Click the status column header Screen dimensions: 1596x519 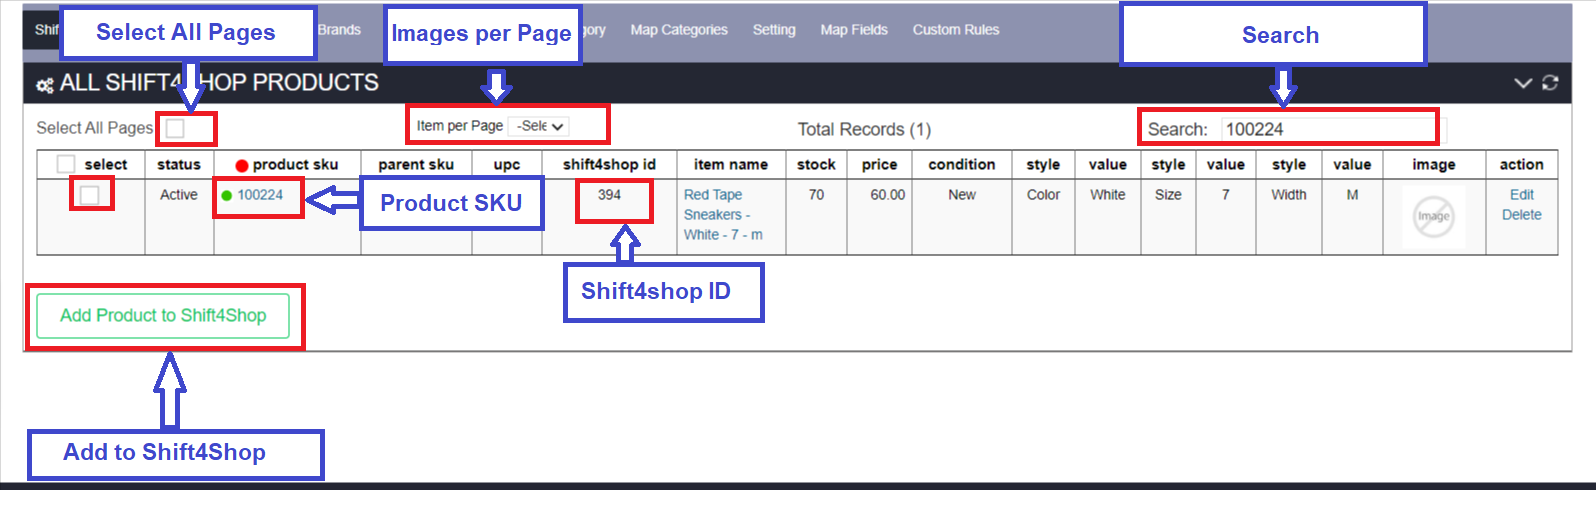[x=179, y=164]
